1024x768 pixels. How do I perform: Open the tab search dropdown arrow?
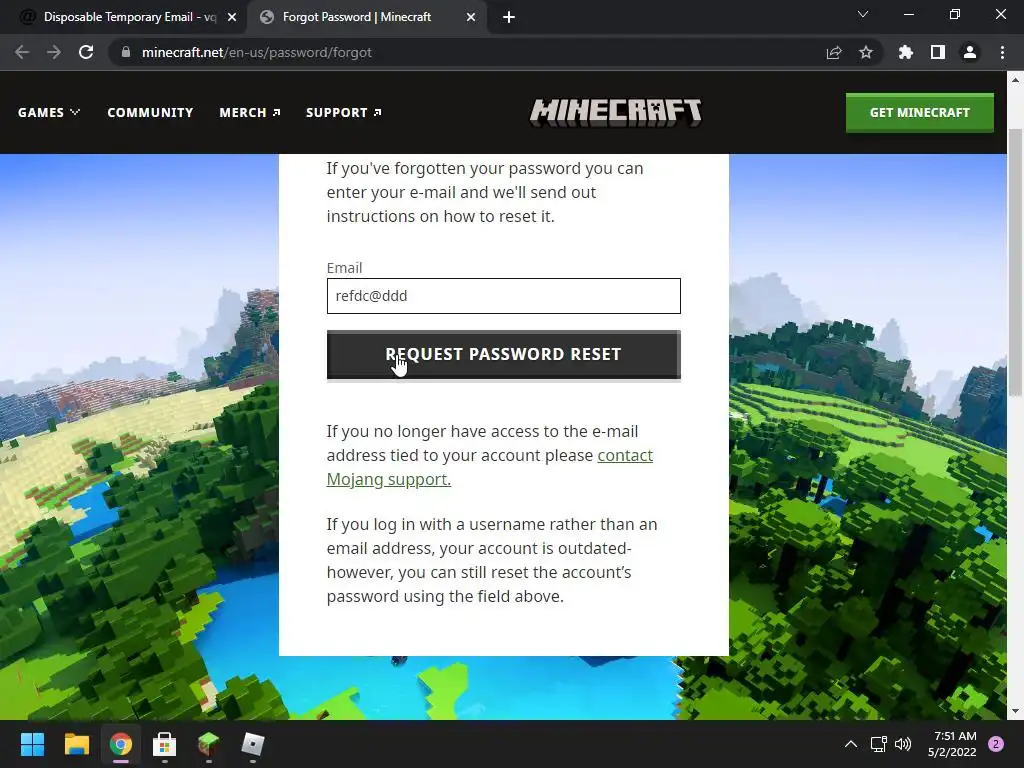click(x=863, y=14)
